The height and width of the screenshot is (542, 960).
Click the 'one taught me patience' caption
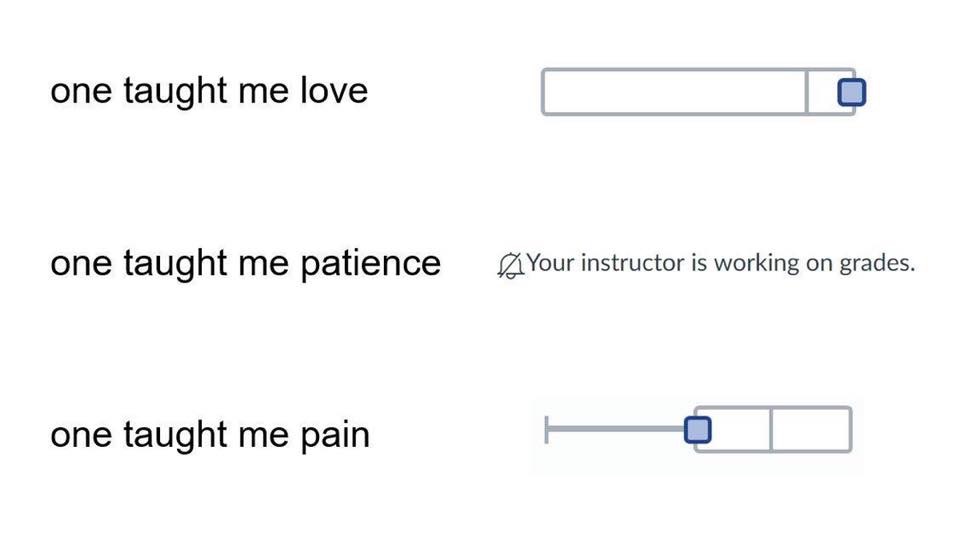pyautogui.click(x=246, y=263)
